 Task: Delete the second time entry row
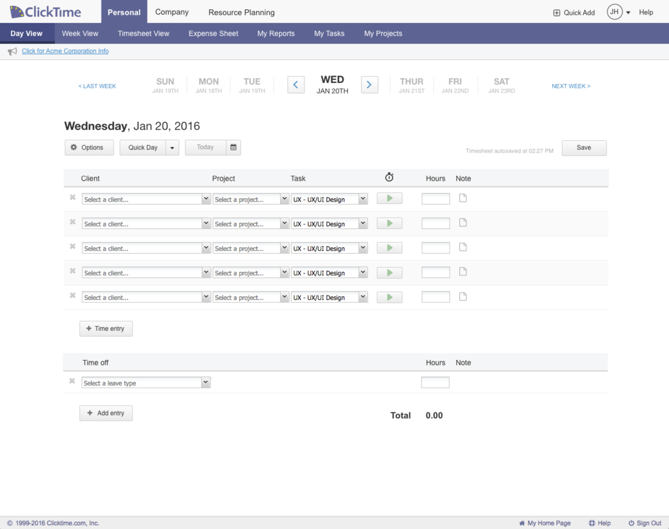tap(73, 222)
